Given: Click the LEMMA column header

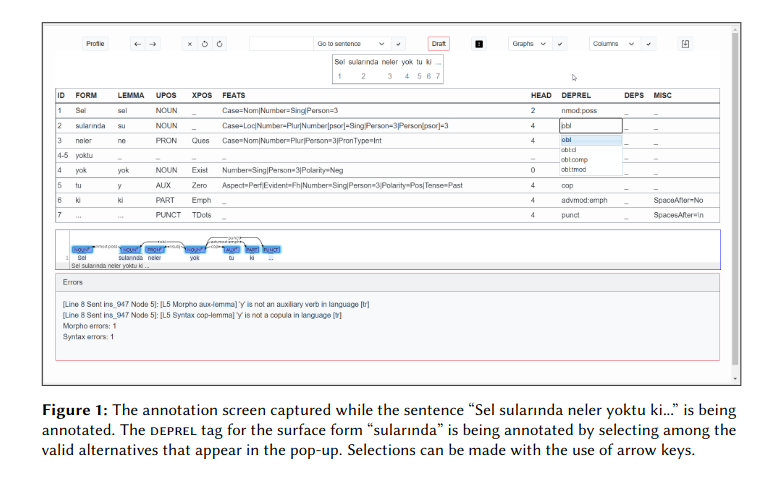Looking at the screenshot, I should 131,96.
